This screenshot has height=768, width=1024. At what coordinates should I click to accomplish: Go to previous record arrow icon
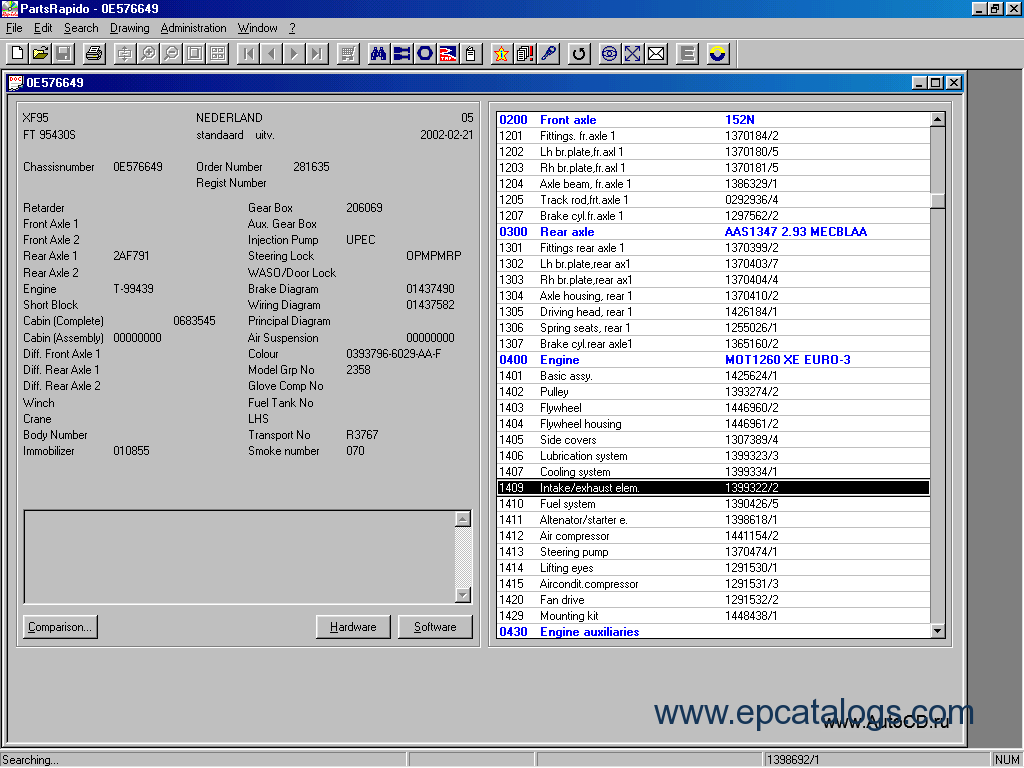(271, 54)
